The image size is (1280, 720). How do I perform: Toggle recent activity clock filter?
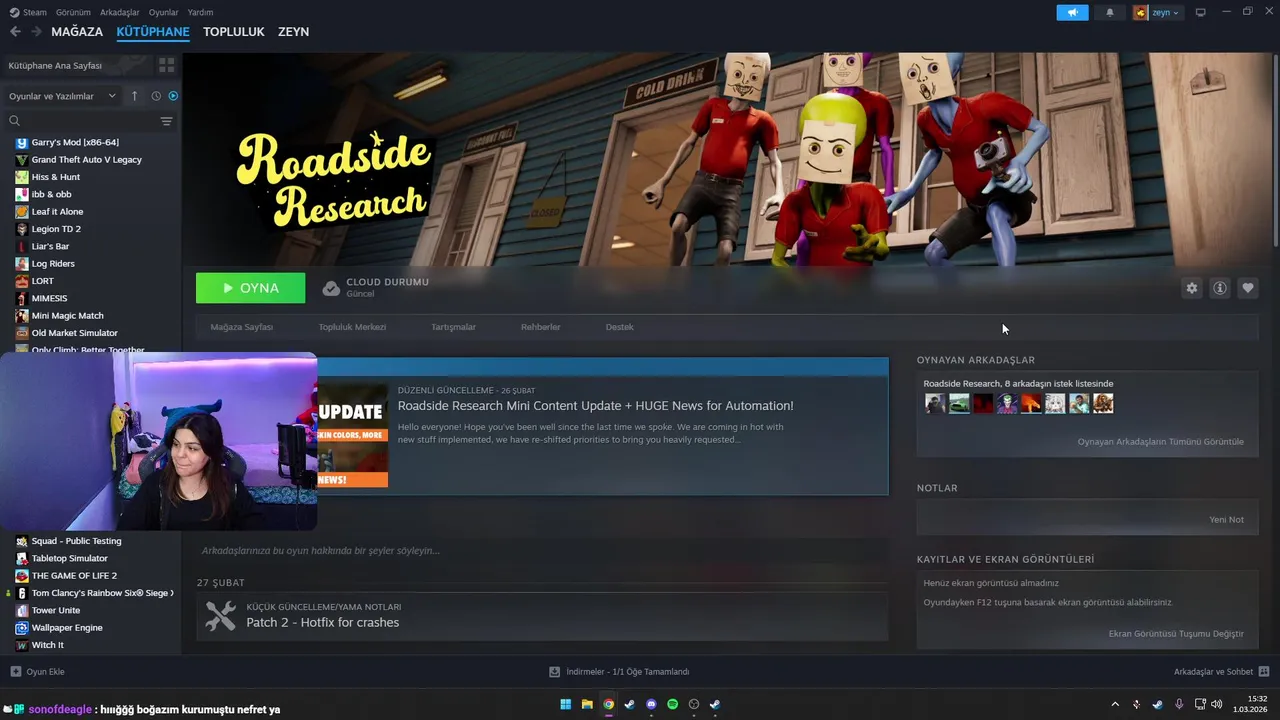tap(156, 96)
